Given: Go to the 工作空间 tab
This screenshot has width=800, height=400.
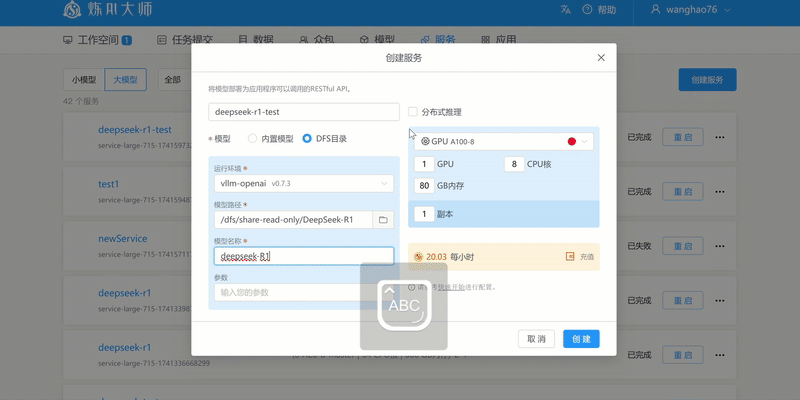Looking at the screenshot, I should point(97,40).
